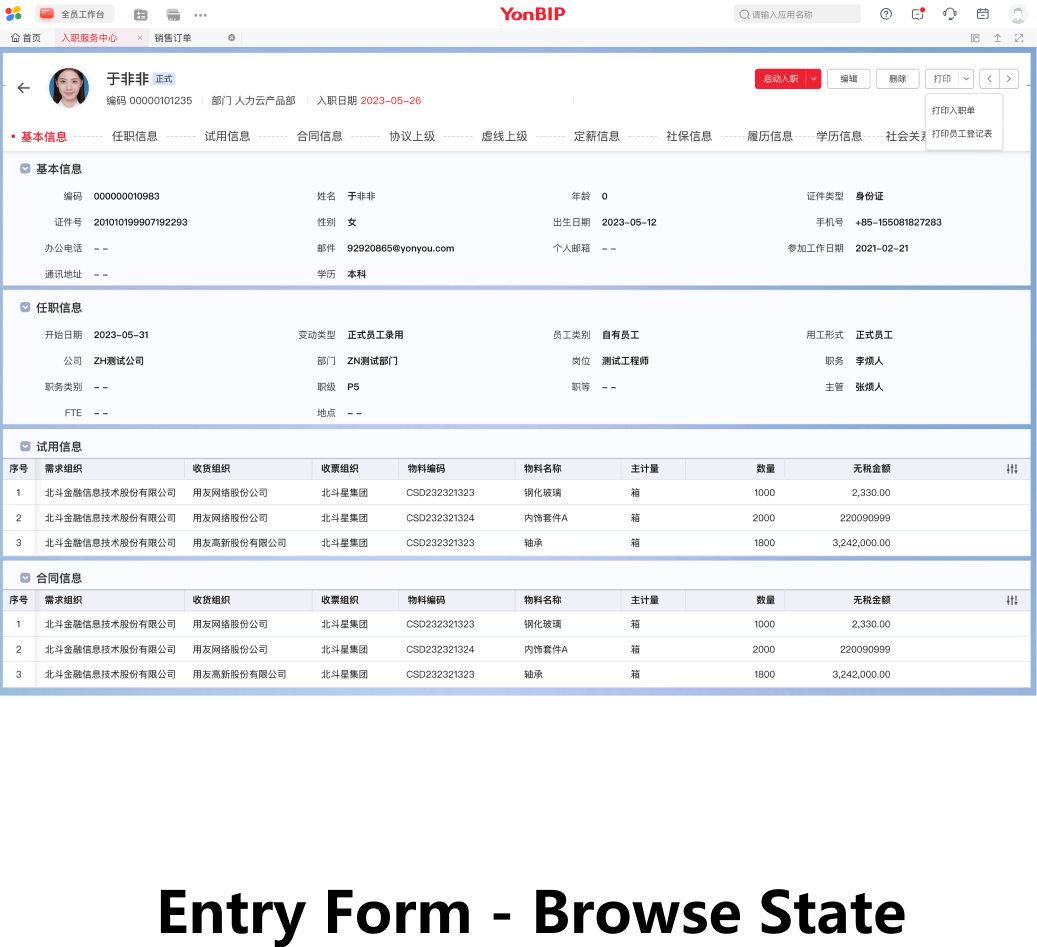Click the user avatar icon at top right
This screenshot has width=1037, height=947.
(x=1018, y=14)
